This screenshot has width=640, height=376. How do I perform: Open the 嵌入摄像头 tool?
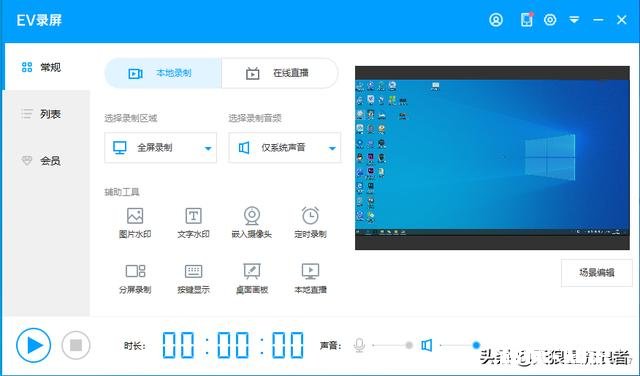click(252, 222)
